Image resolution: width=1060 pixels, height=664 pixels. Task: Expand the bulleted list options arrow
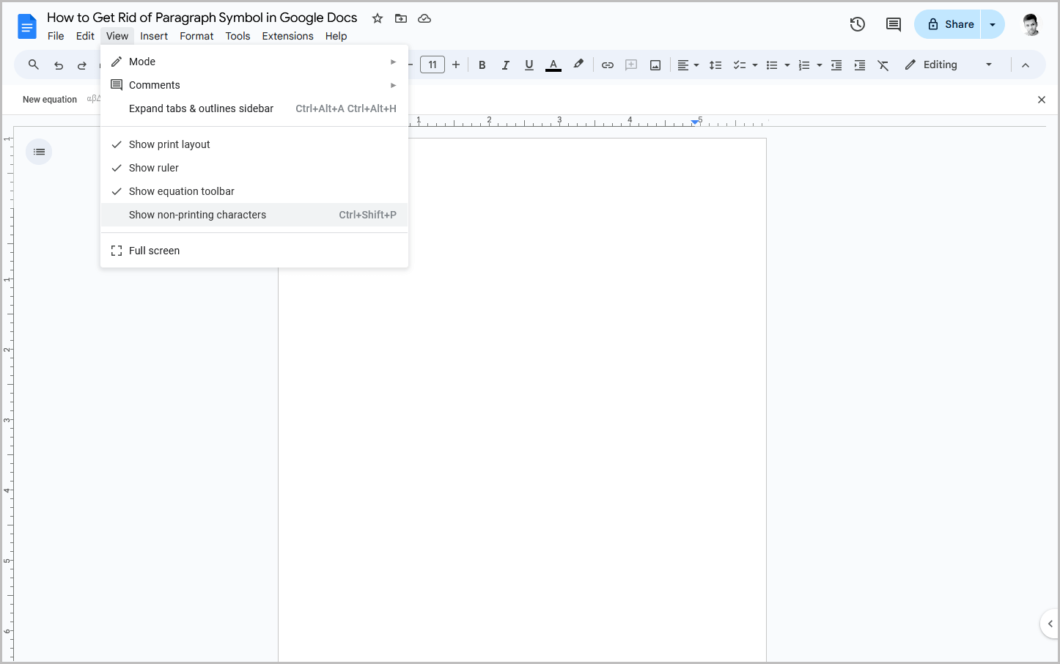click(x=787, y=65)
